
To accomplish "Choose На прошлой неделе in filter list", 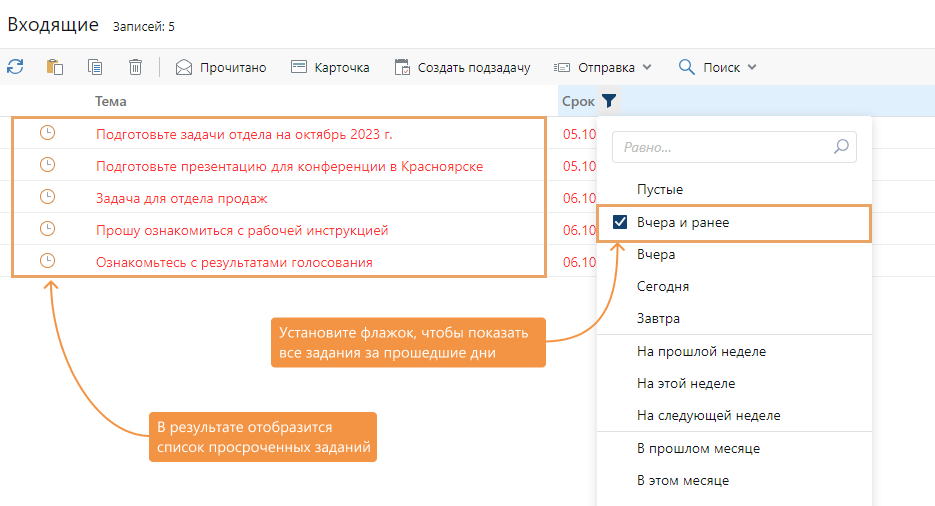I will (x=700, y=351).
